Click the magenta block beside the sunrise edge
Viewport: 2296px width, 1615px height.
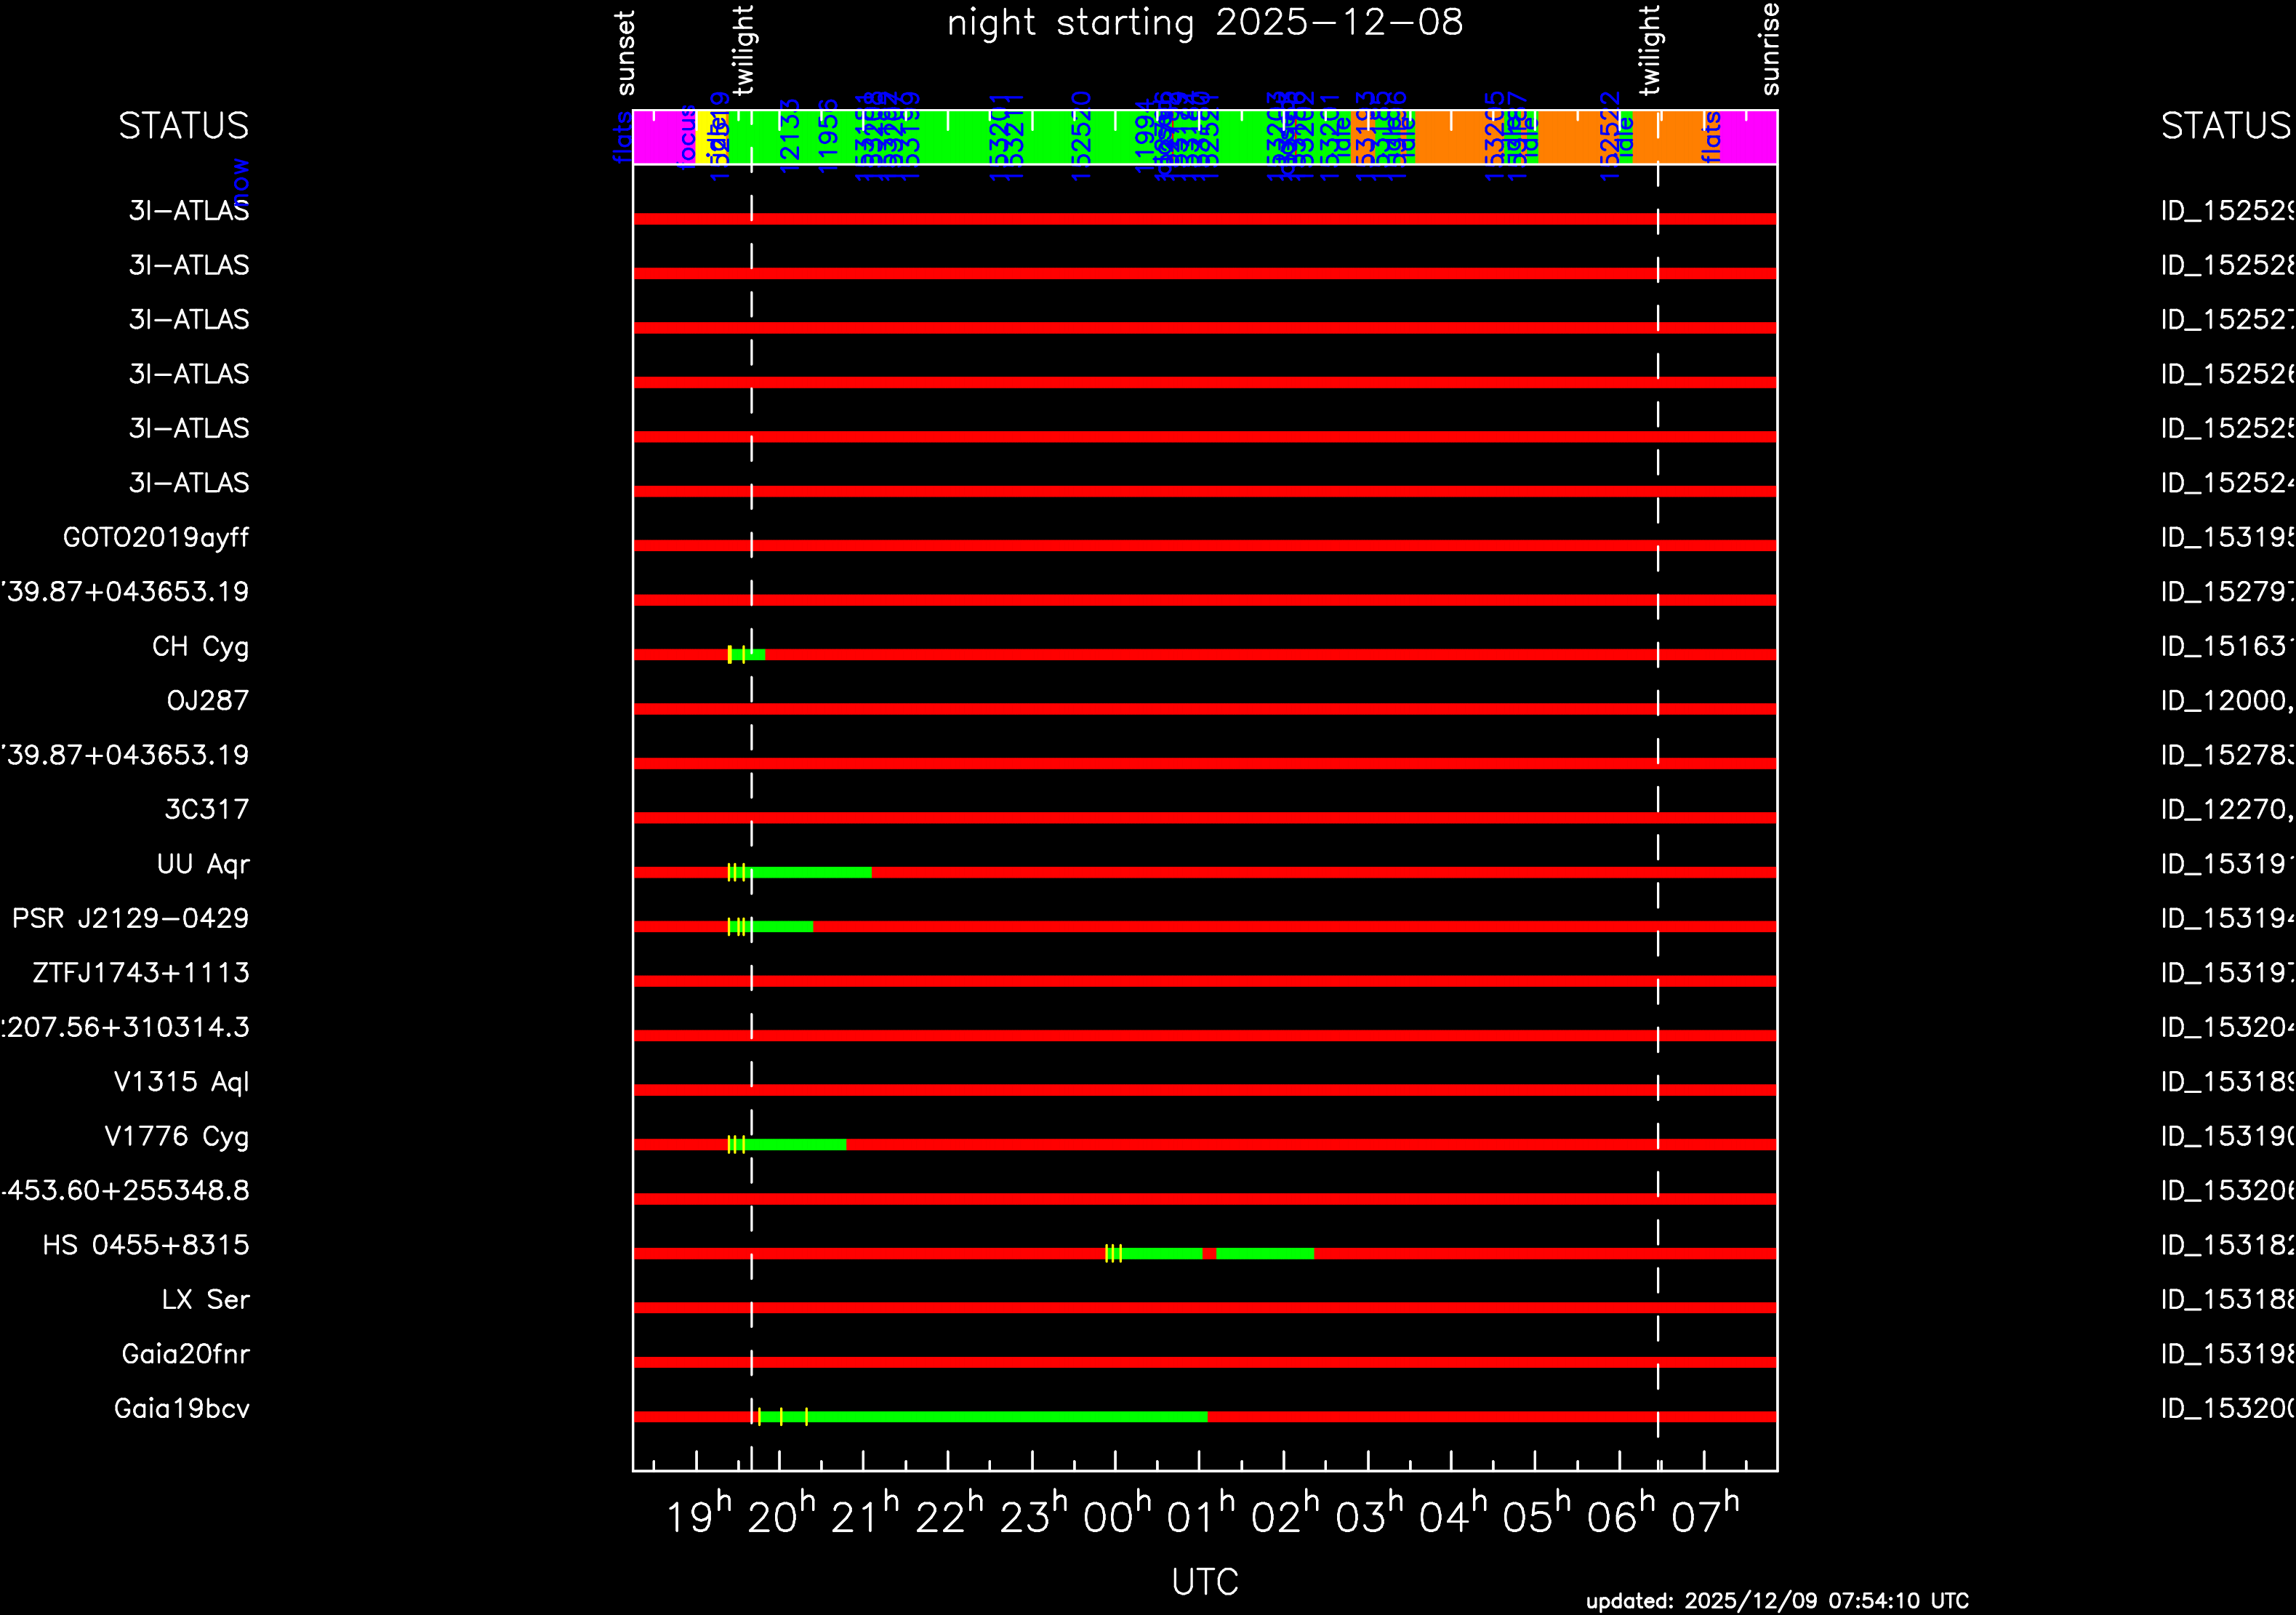pos(1749,137)
